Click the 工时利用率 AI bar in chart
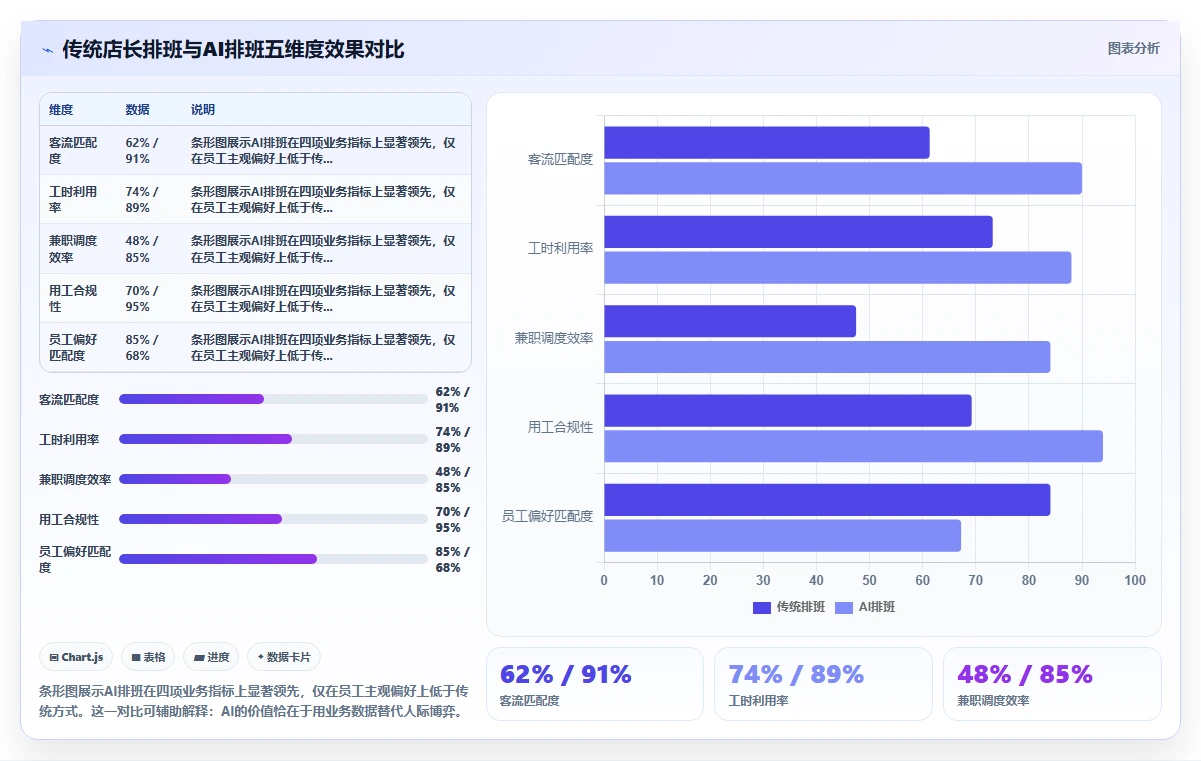 coord(838,267)
